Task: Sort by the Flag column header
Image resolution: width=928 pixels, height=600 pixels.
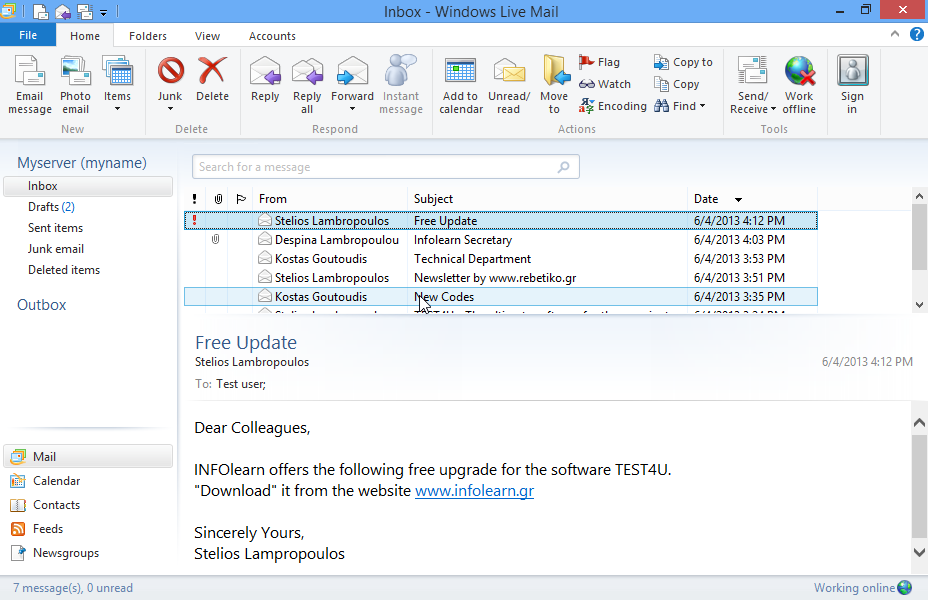Action: pos(241,199)
